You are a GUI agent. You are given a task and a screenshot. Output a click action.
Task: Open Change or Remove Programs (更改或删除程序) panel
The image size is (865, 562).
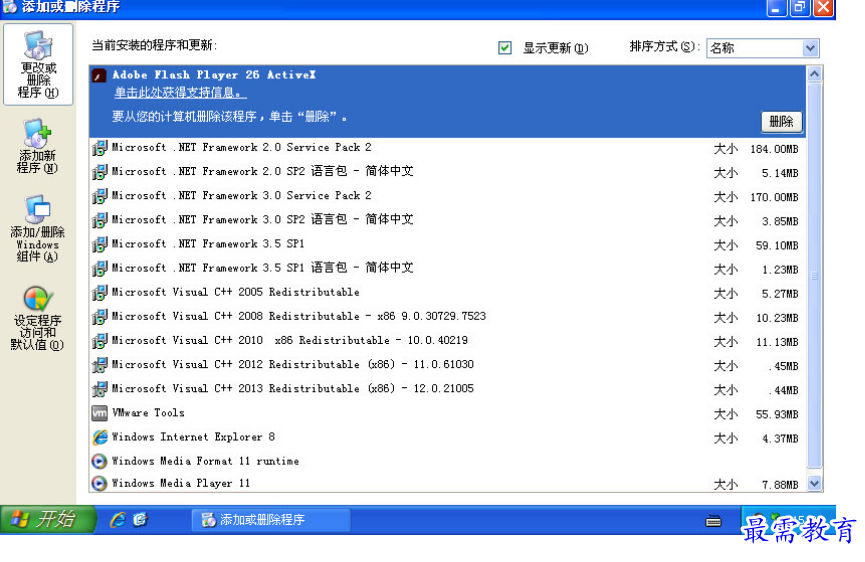pos(38,65)
